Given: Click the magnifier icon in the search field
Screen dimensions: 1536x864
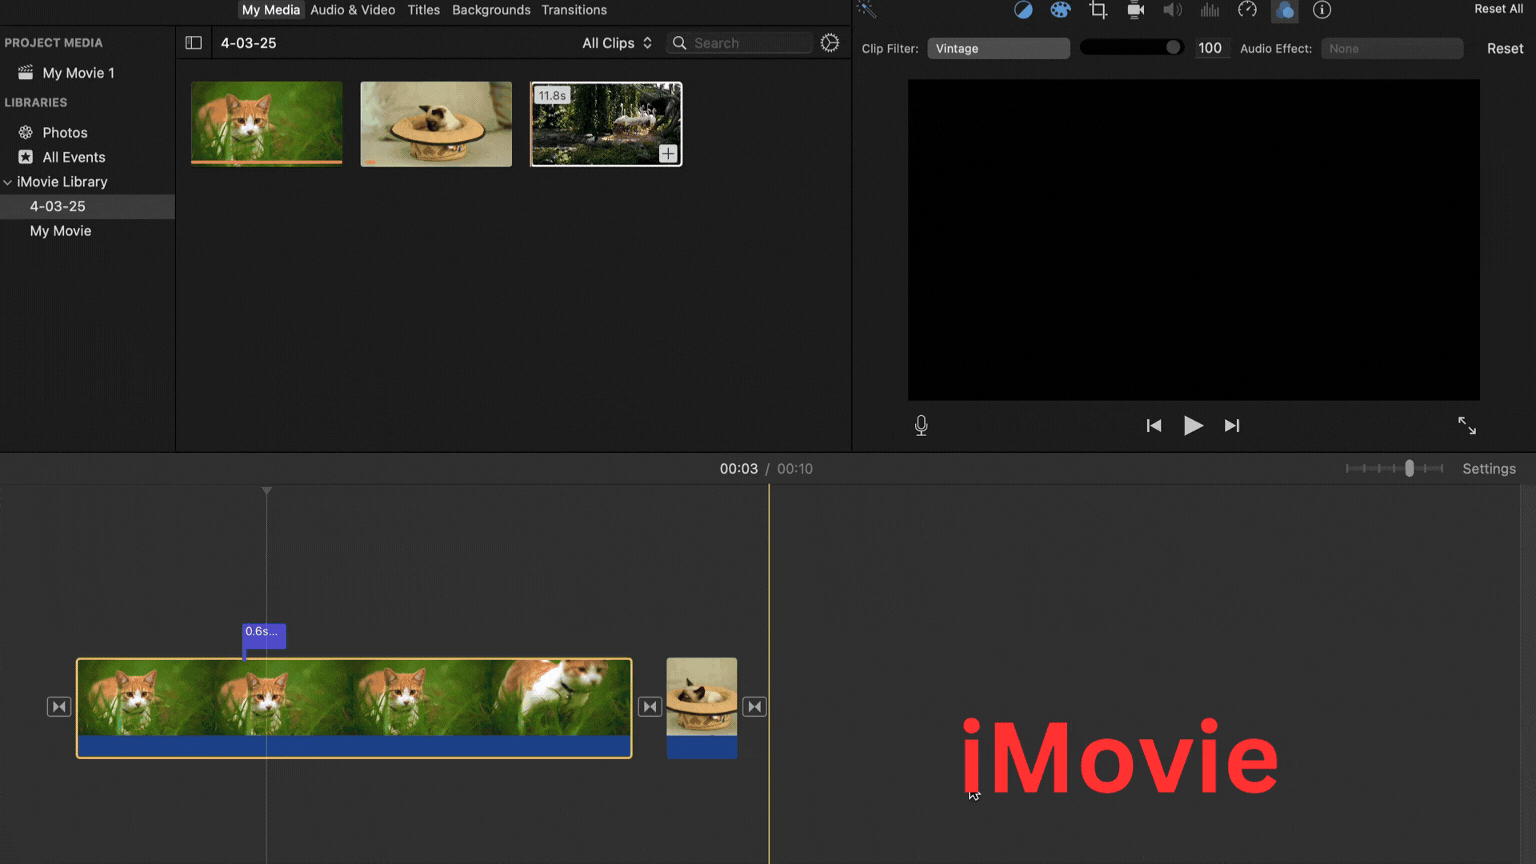Looking at the screenshot, I should click(680, 43).
